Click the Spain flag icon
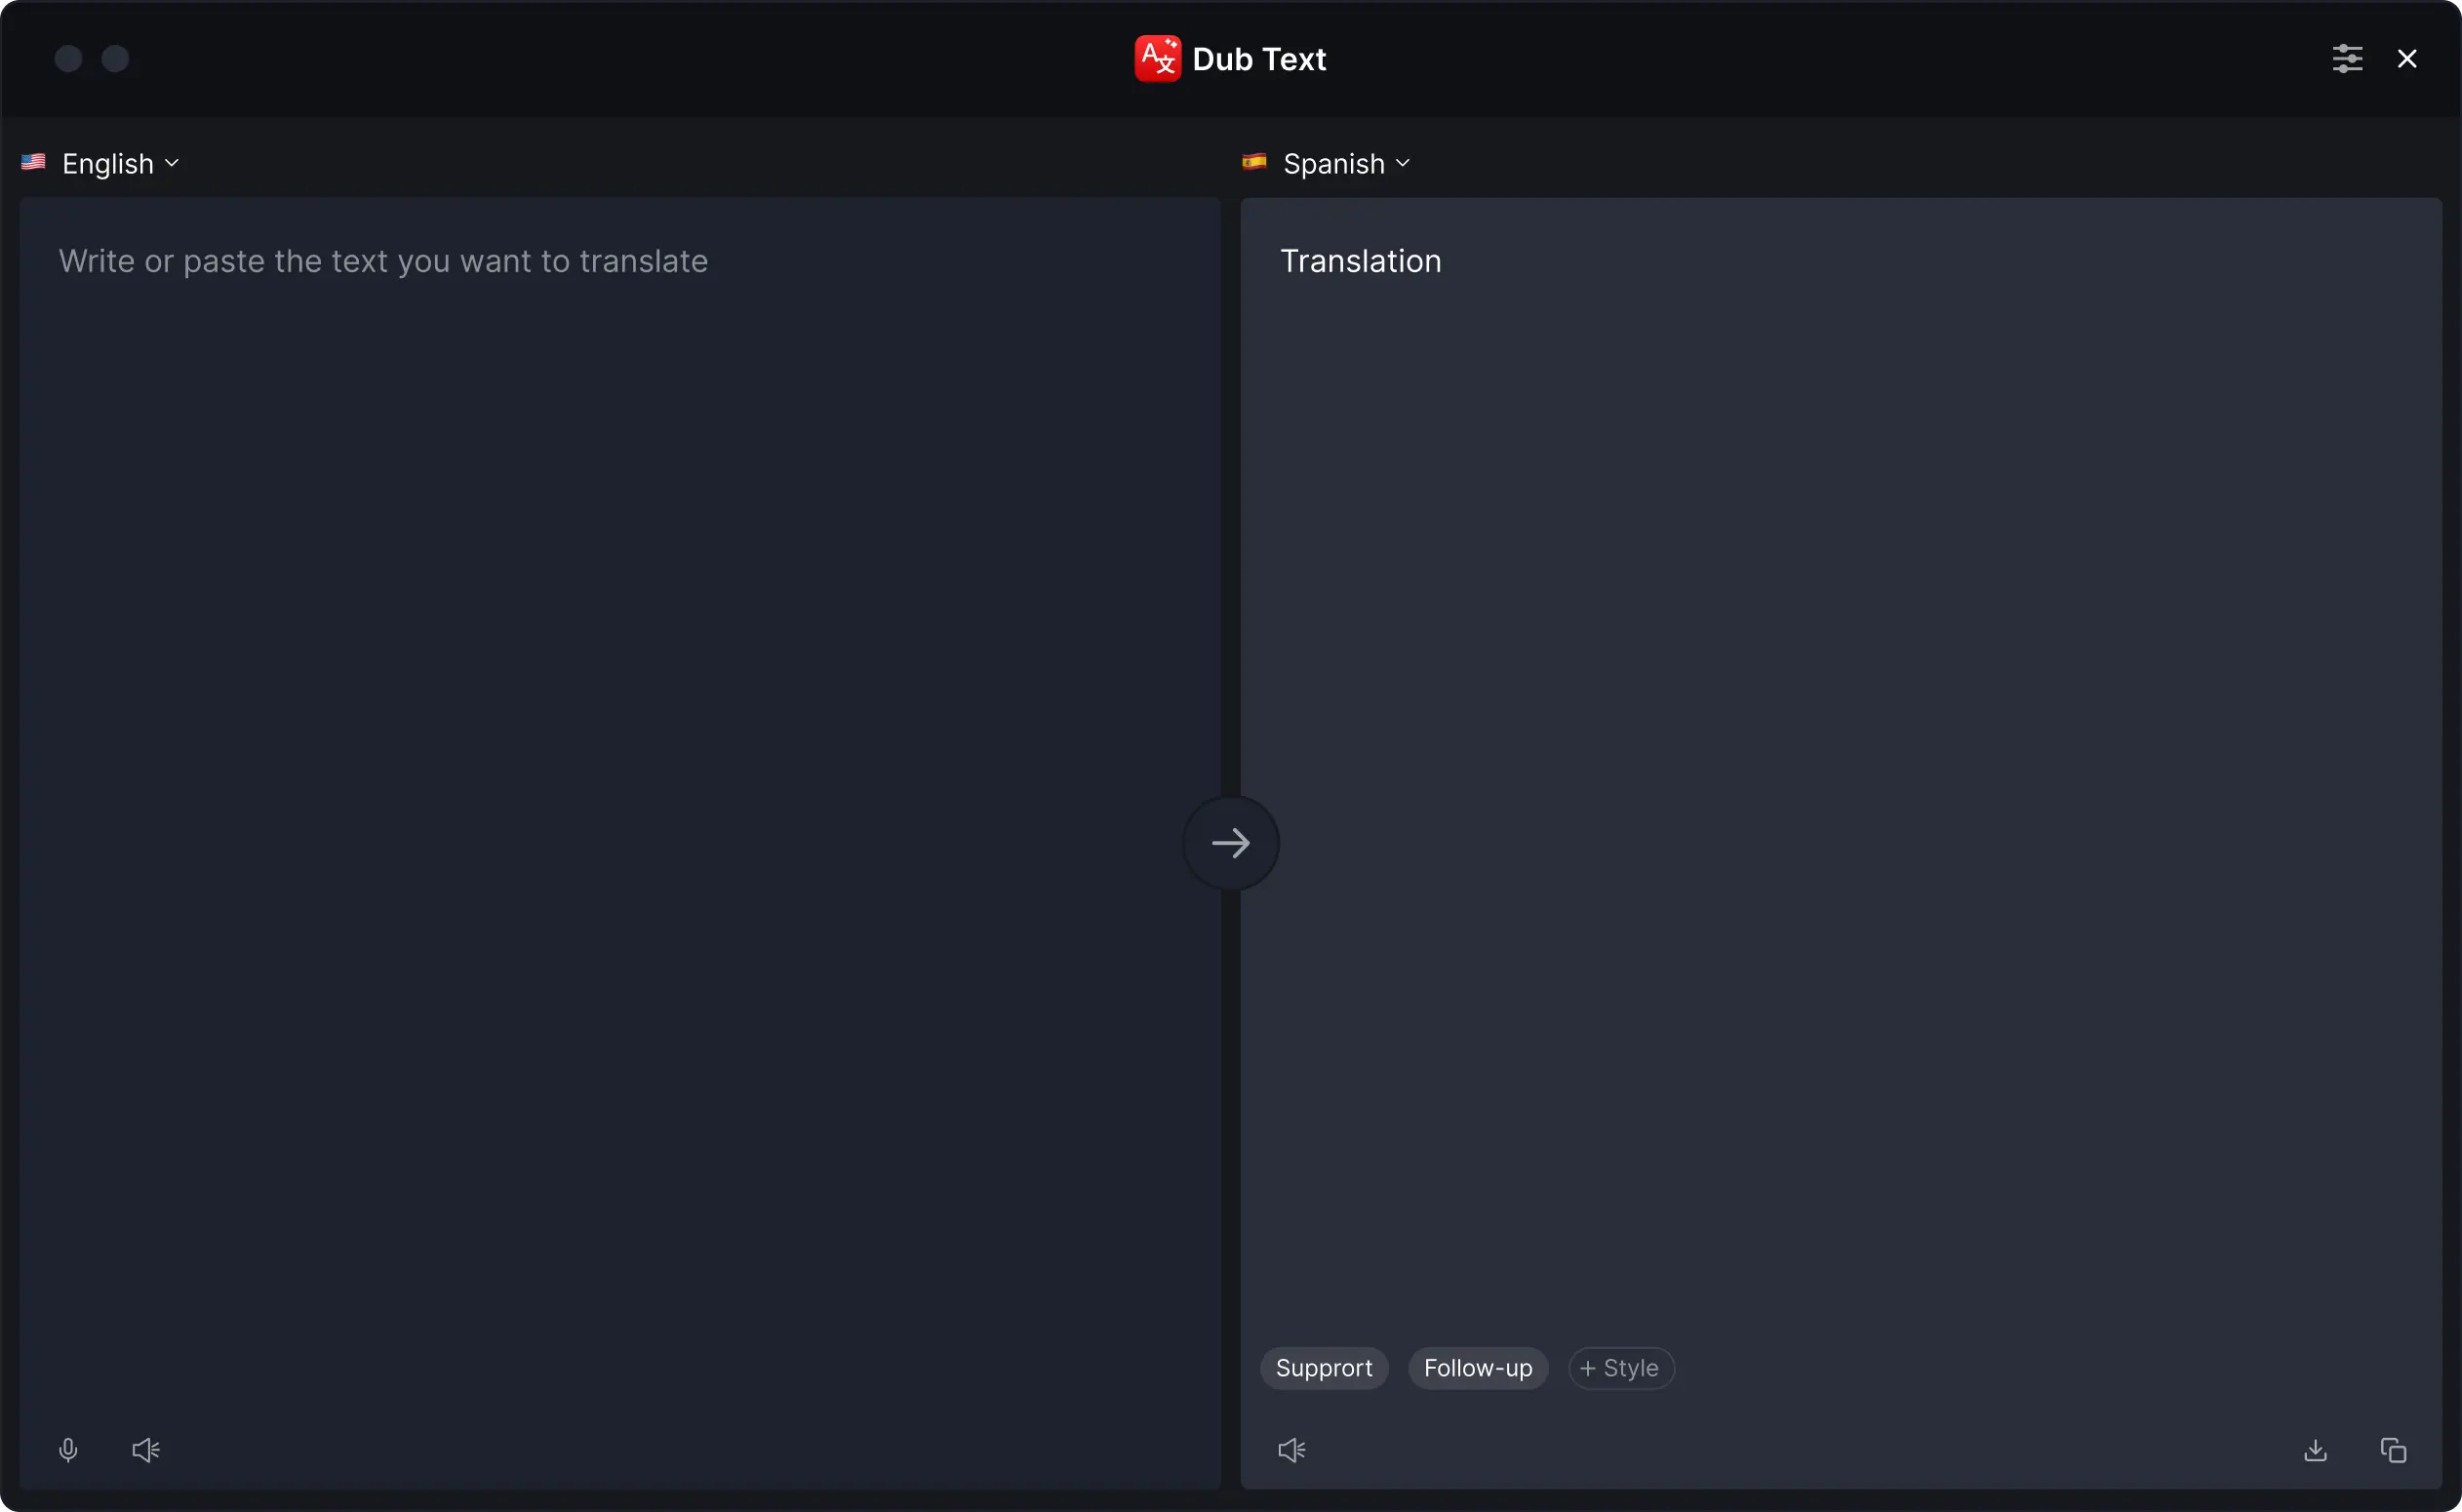Screen dimensions: 2462x1512 click(x=1254, y=162)
